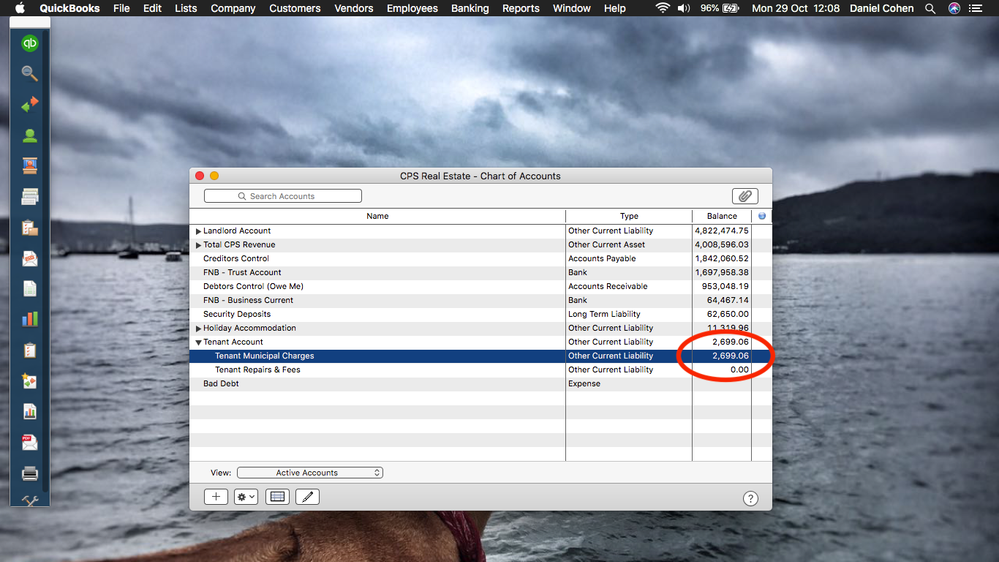The image size is (999, 562).
Task: Open the Active Accounts view dropdown
Action: click(310, 473)
